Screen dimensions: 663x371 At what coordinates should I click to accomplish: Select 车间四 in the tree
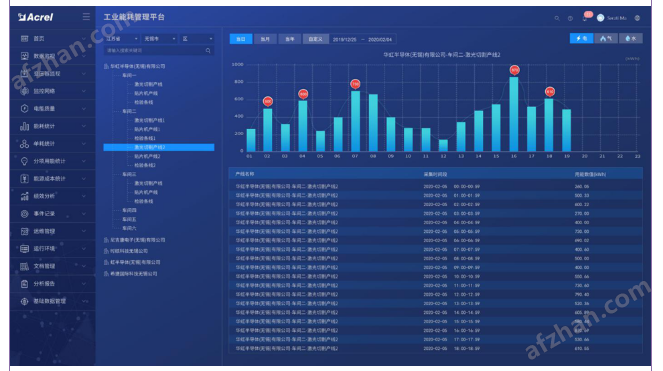[x=129, y=210]
